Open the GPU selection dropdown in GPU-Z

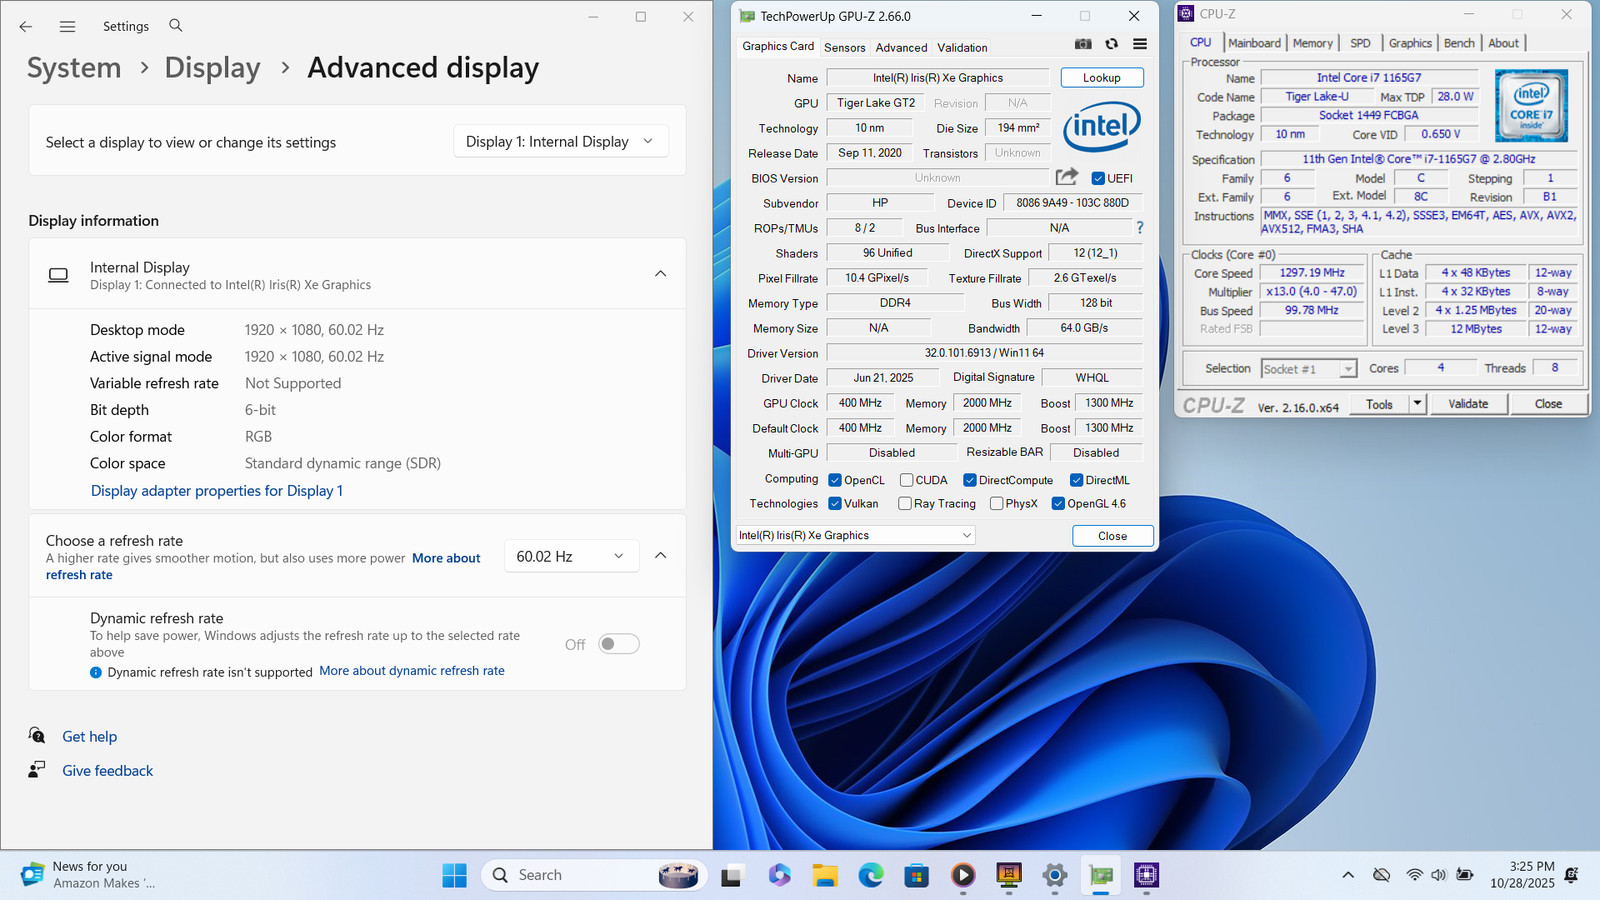(855, 536)
